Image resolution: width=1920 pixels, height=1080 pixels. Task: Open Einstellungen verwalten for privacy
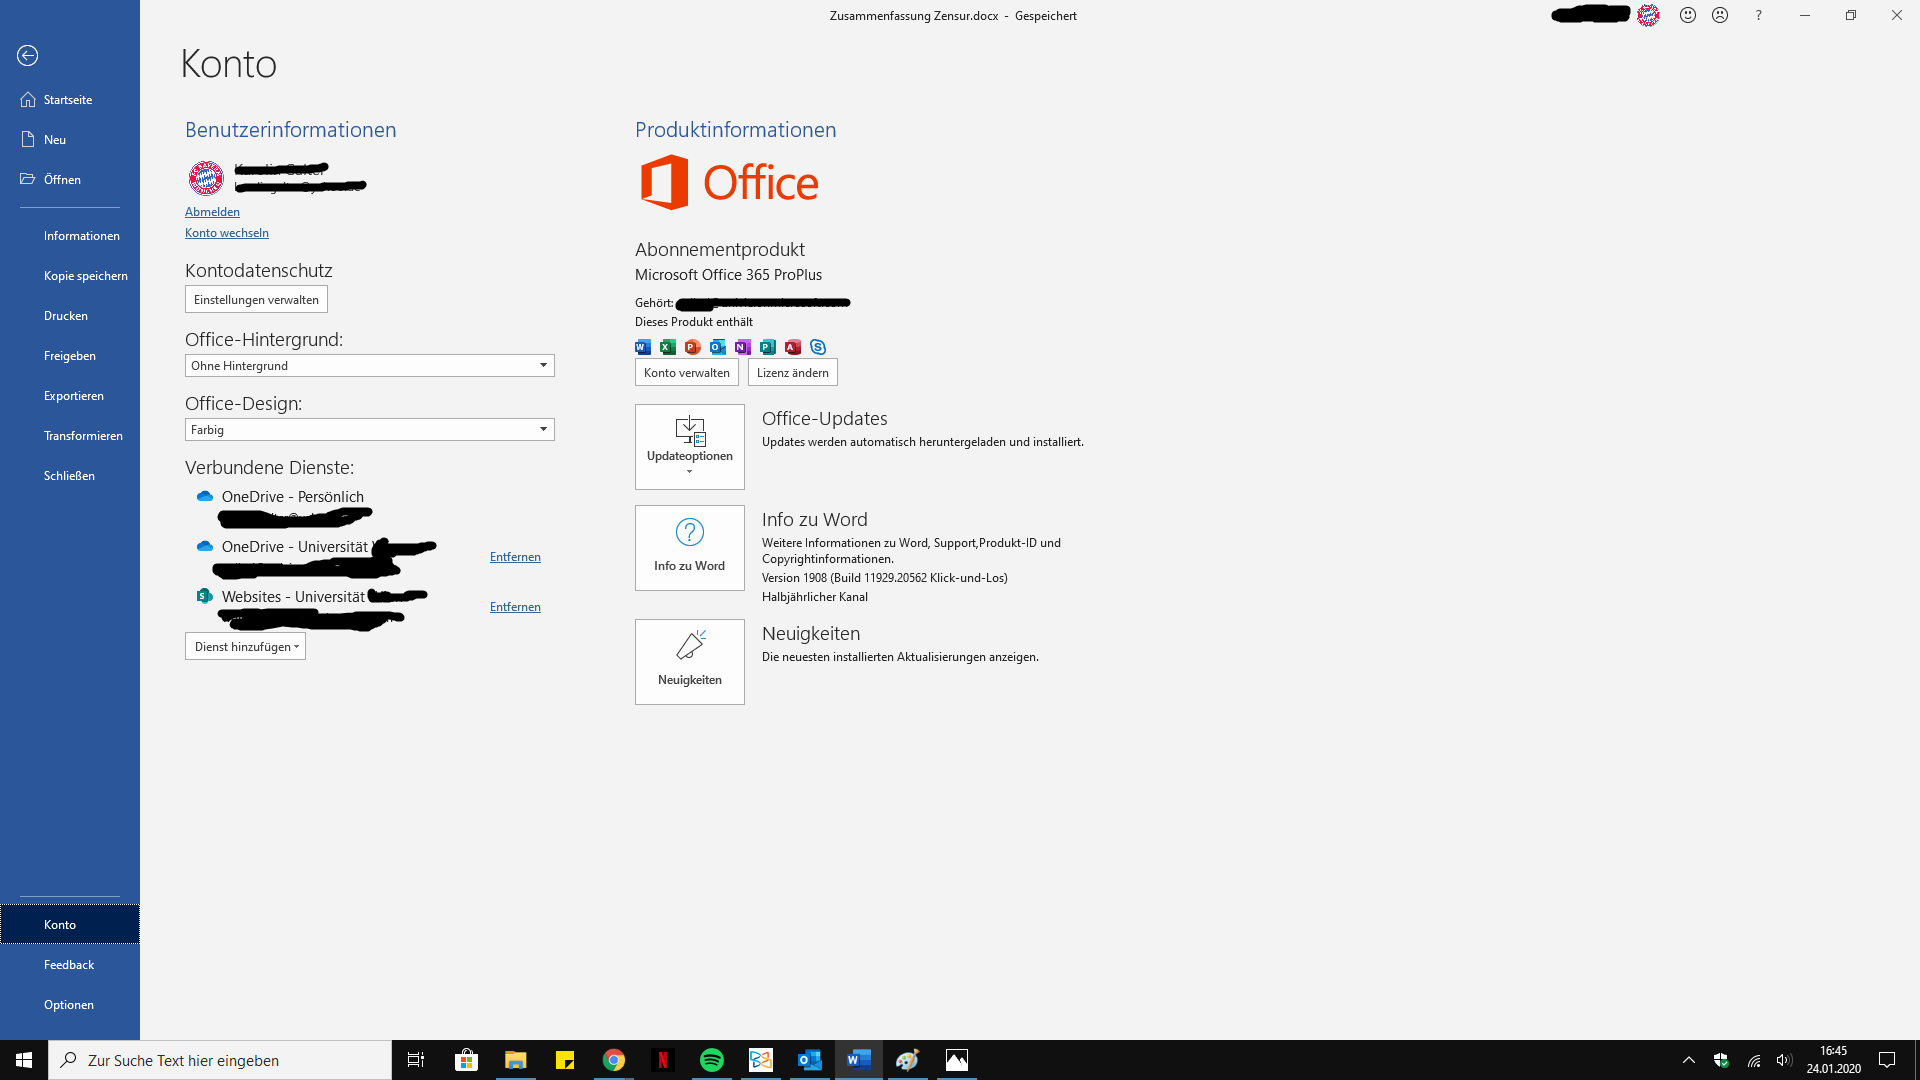click(x=256, y=300)
